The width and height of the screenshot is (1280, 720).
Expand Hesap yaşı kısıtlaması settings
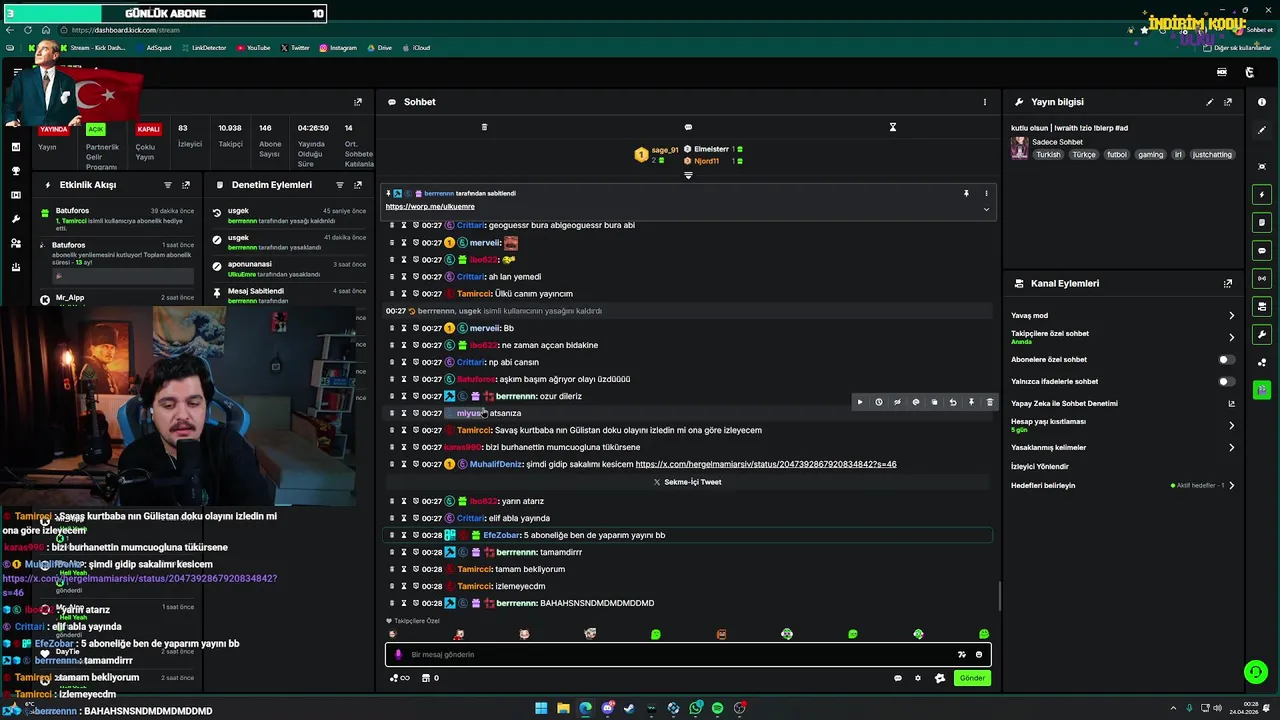click(1231, 425)
